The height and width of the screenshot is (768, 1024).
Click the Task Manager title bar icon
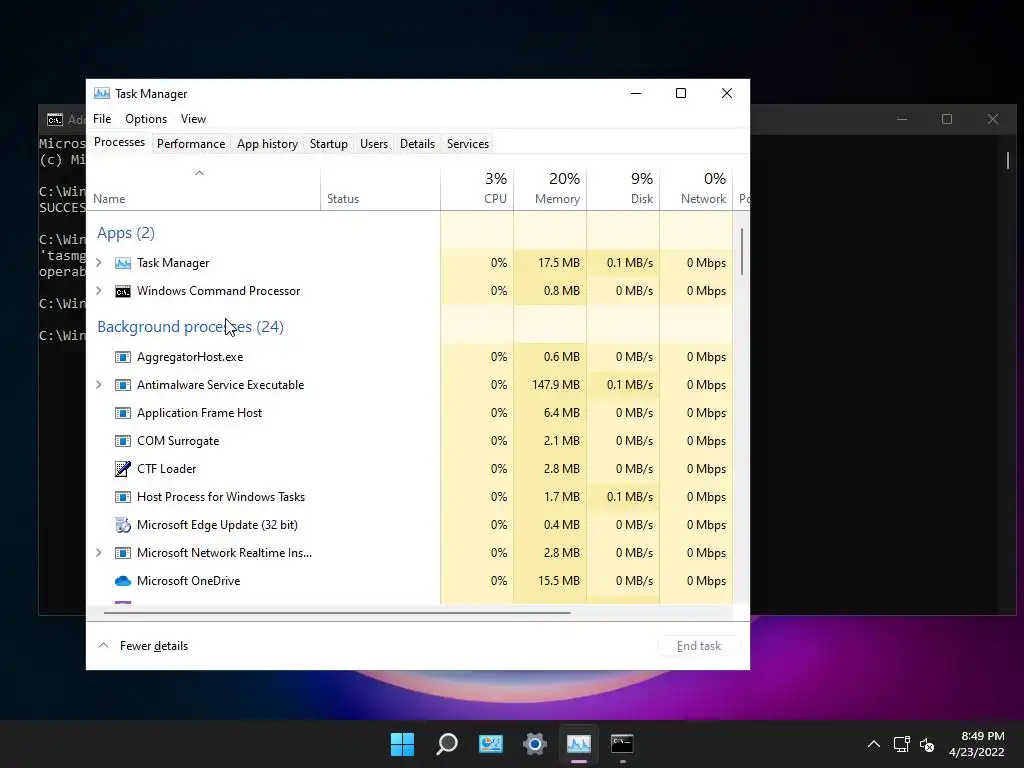(x=102, y=93)
